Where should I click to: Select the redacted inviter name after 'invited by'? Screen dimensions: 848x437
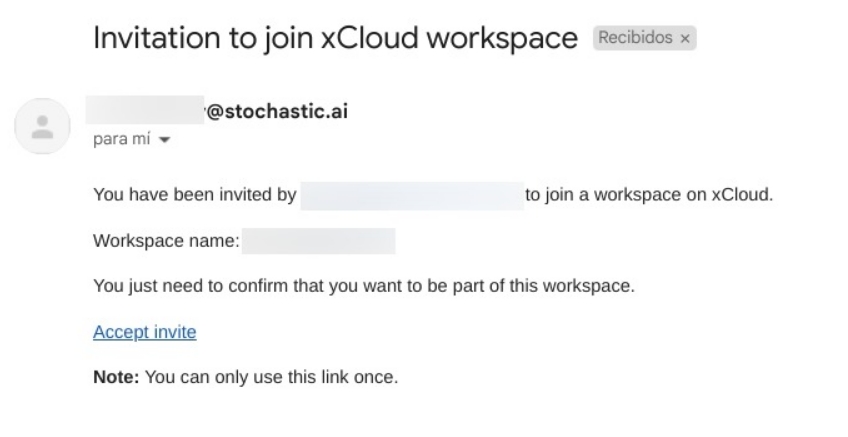click(412, 196)
